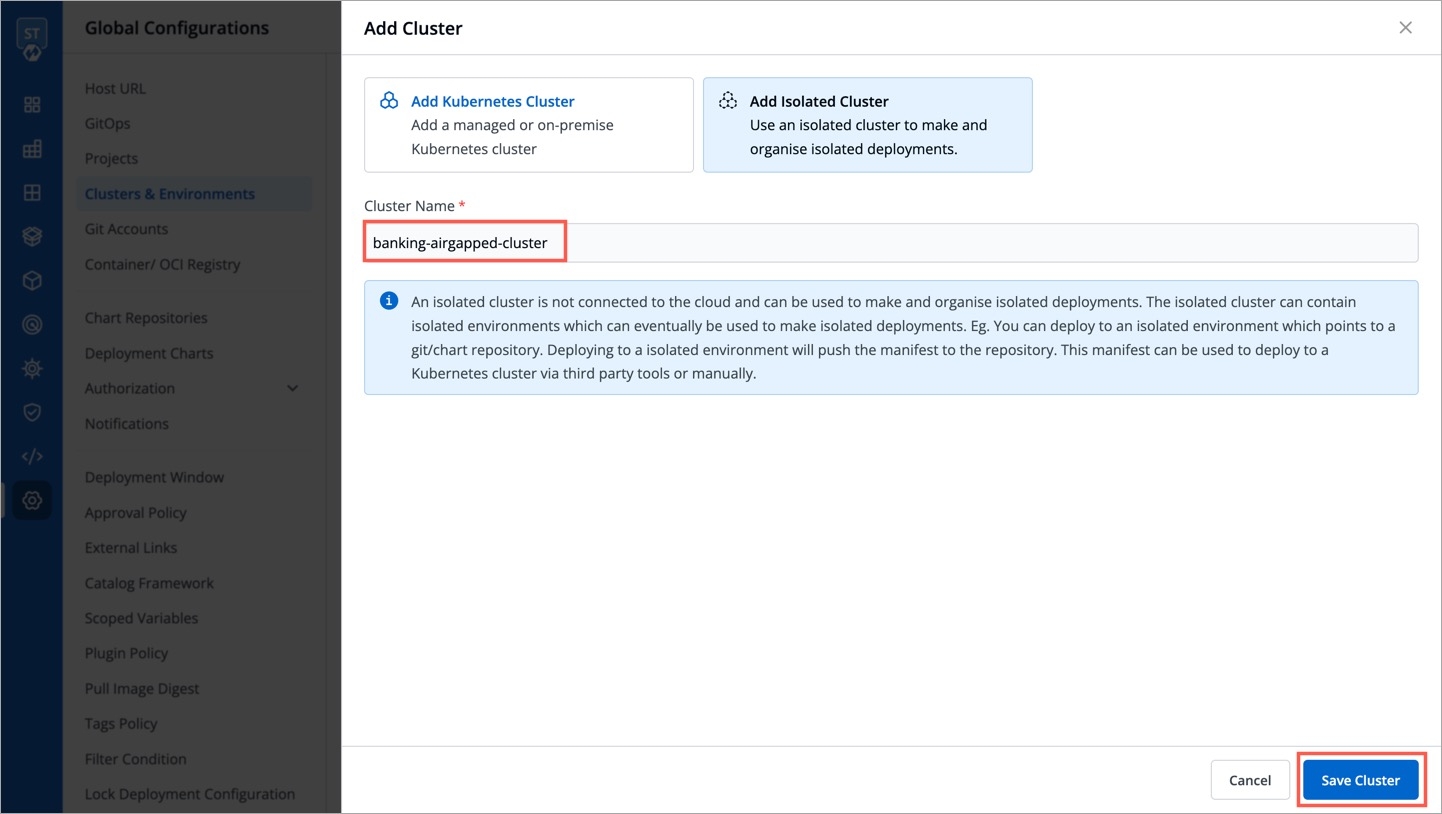Click the Cluster Name input field

[890, 243]
